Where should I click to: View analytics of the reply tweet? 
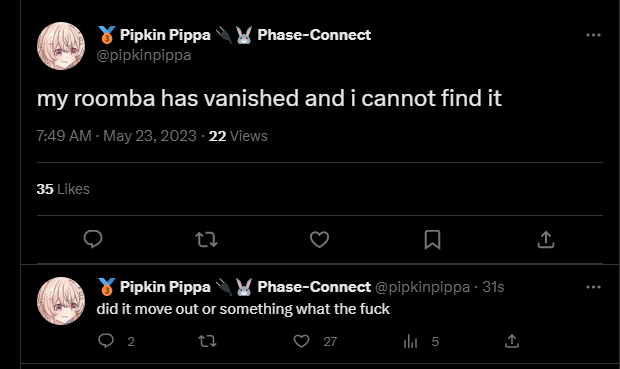pyautogui.click(x=410, y=341)
